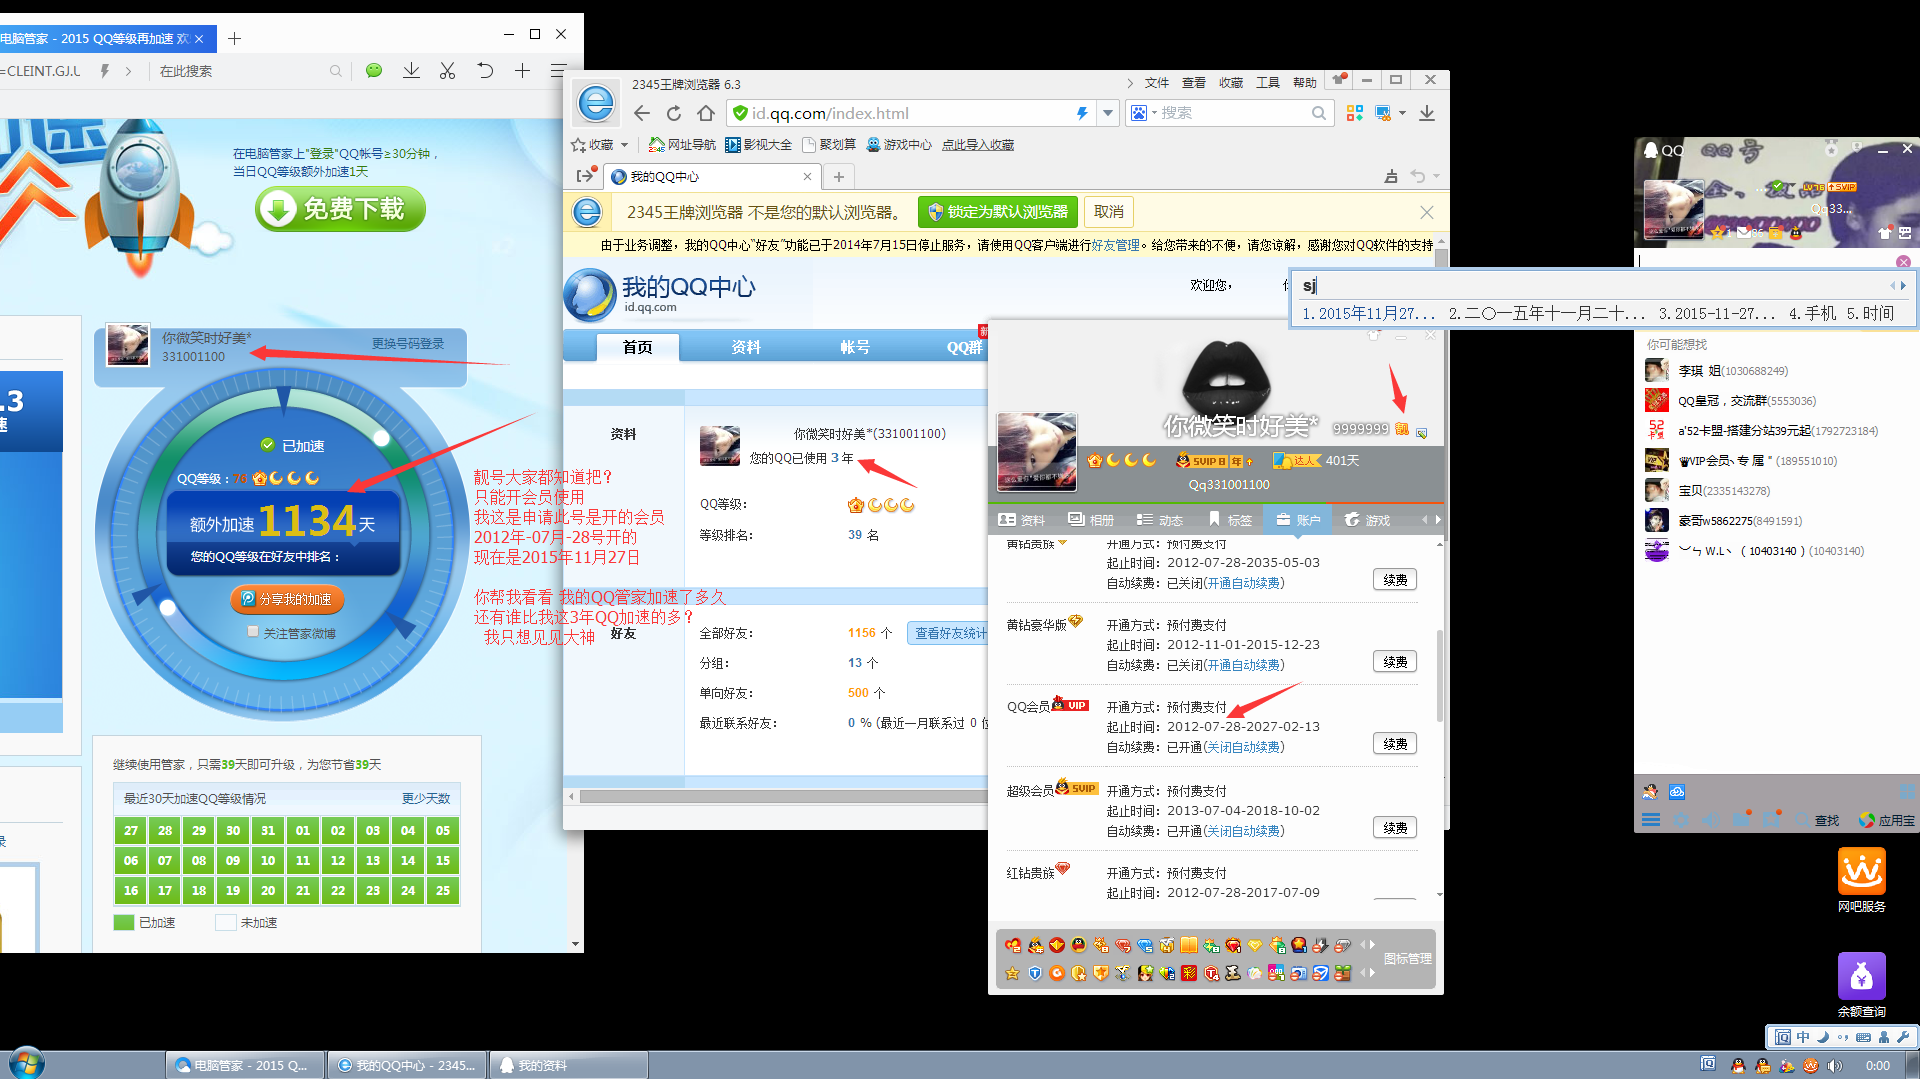Open new tab in left browser window
The image size is (1920, 1079).
pos(234,38)
